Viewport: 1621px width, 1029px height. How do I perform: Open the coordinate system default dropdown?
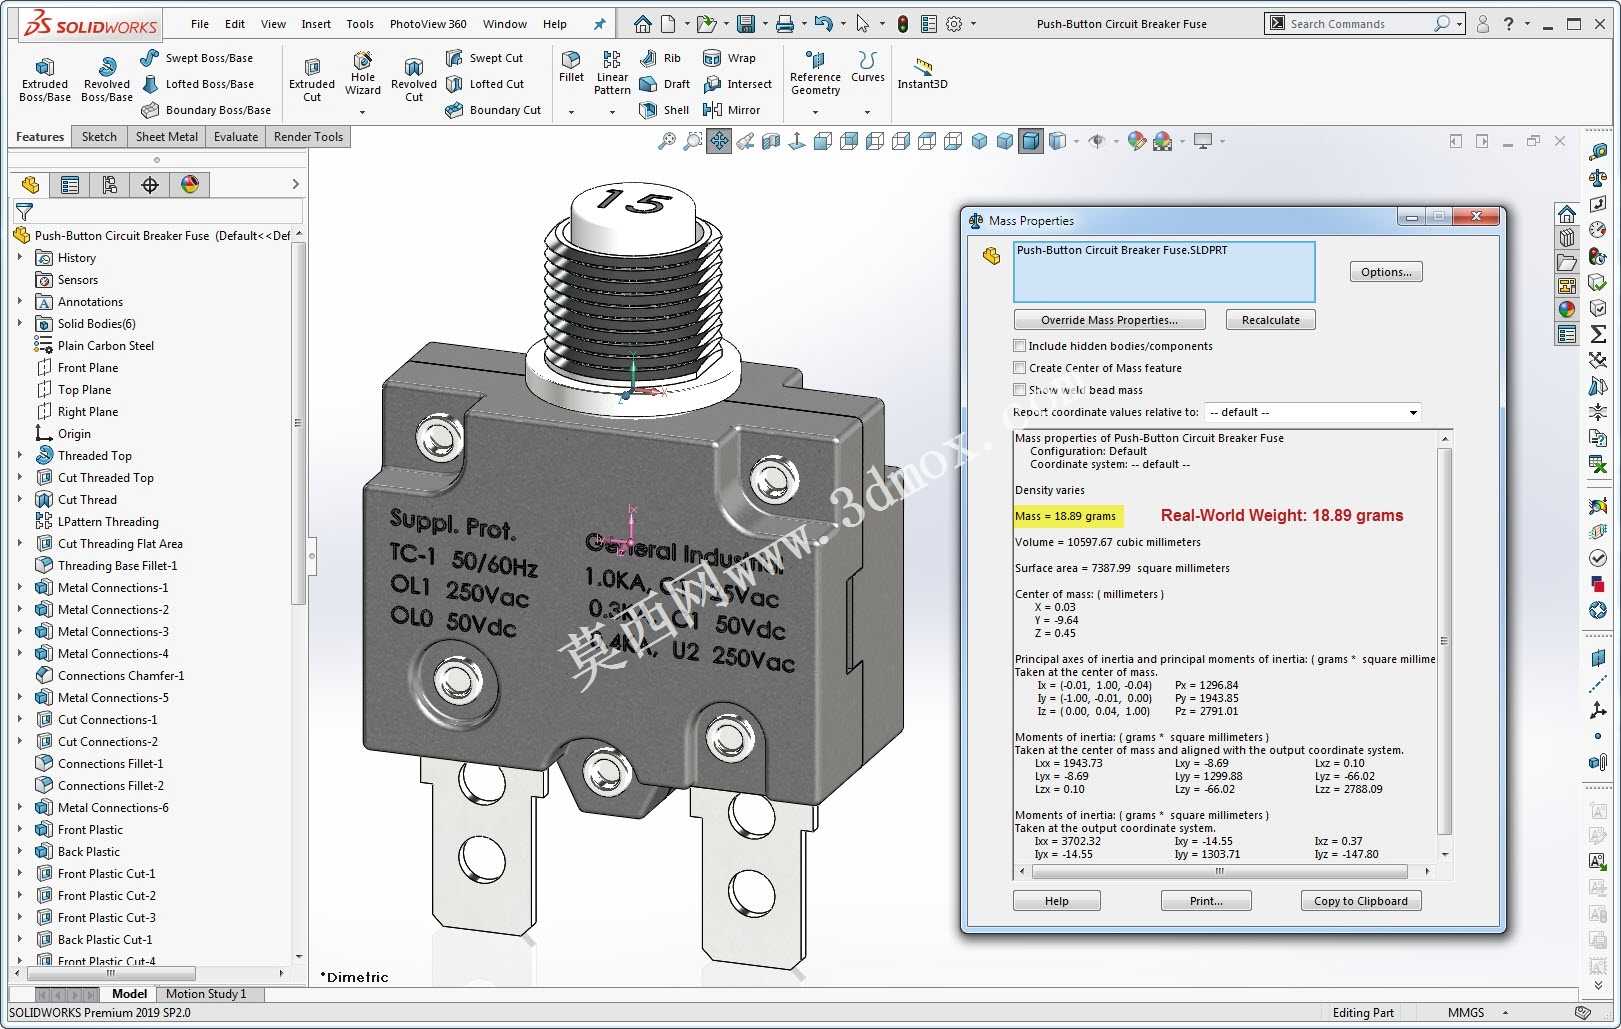point(1313,412)
